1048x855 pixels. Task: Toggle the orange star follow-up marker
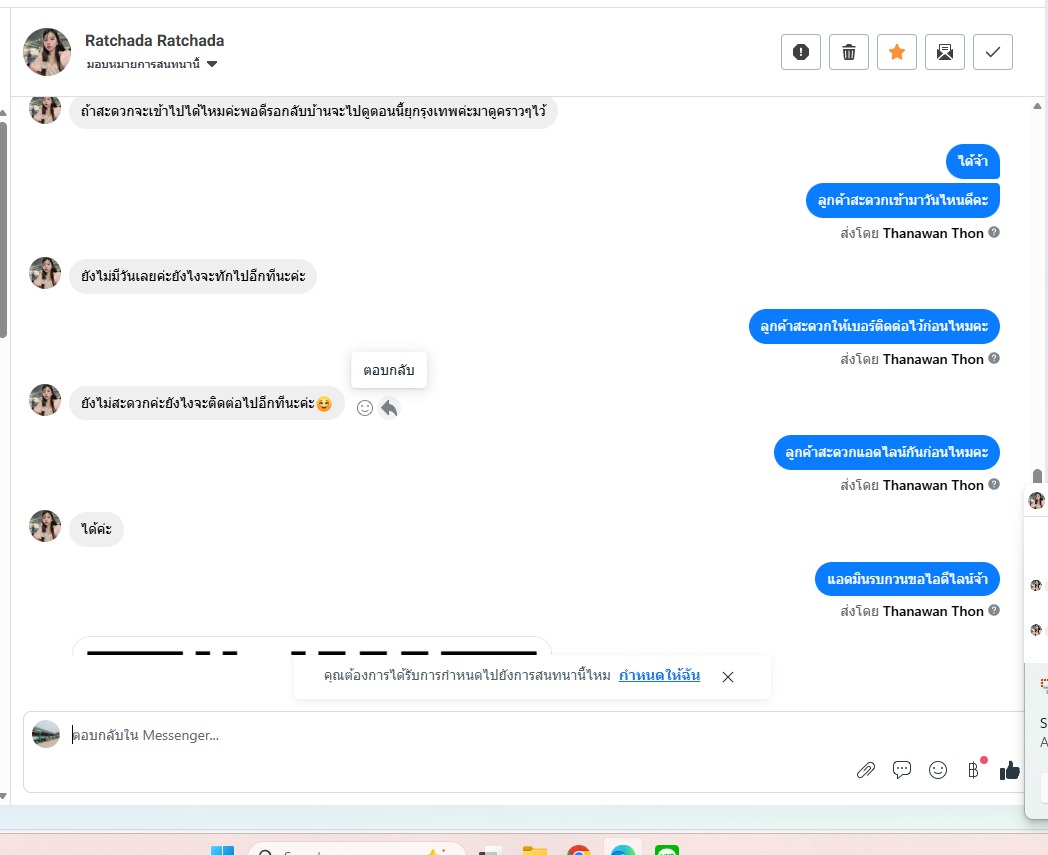(x=897, y=52)
